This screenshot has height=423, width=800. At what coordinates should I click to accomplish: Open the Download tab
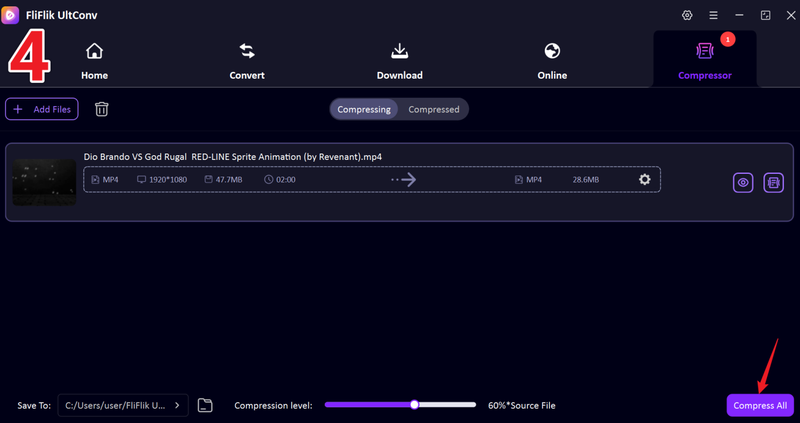click(399, 61)
